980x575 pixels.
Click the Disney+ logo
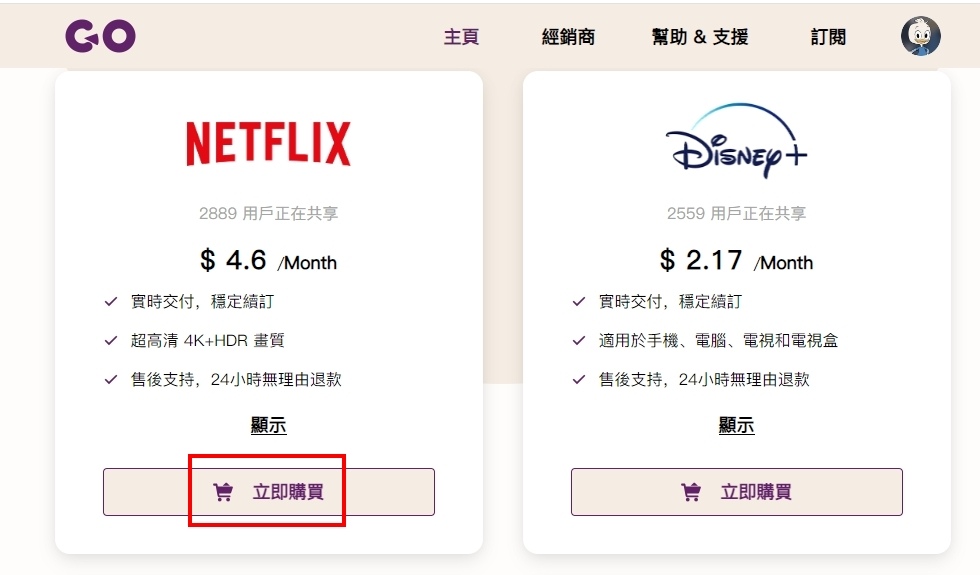pos(736,141)
